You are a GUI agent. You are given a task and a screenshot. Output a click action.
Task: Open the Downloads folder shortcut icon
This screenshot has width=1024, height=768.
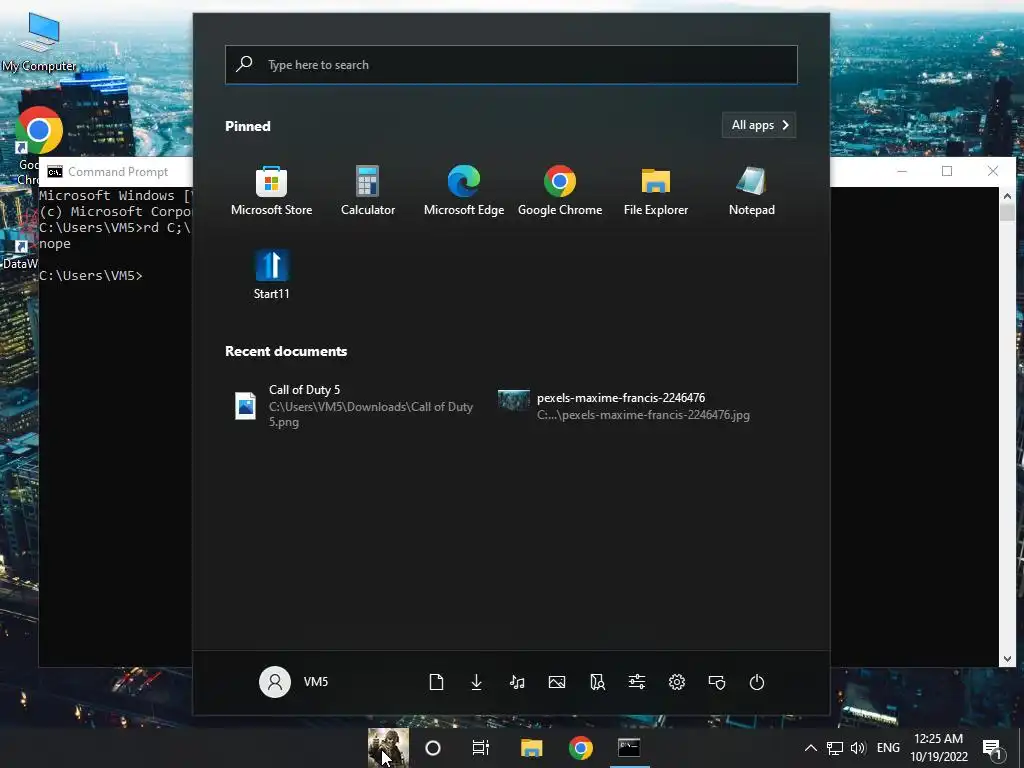point(477,682)
